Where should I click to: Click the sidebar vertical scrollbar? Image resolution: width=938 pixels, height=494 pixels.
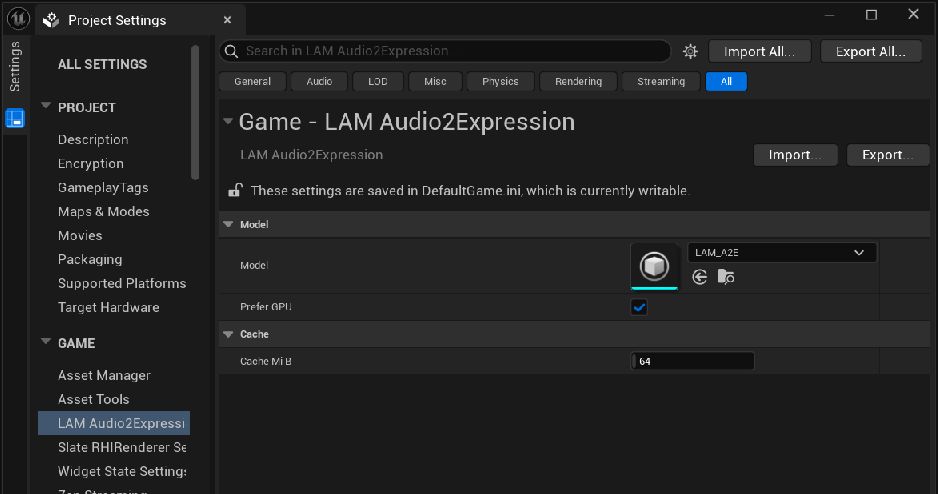pyautogui.click(x=194, y=112)
